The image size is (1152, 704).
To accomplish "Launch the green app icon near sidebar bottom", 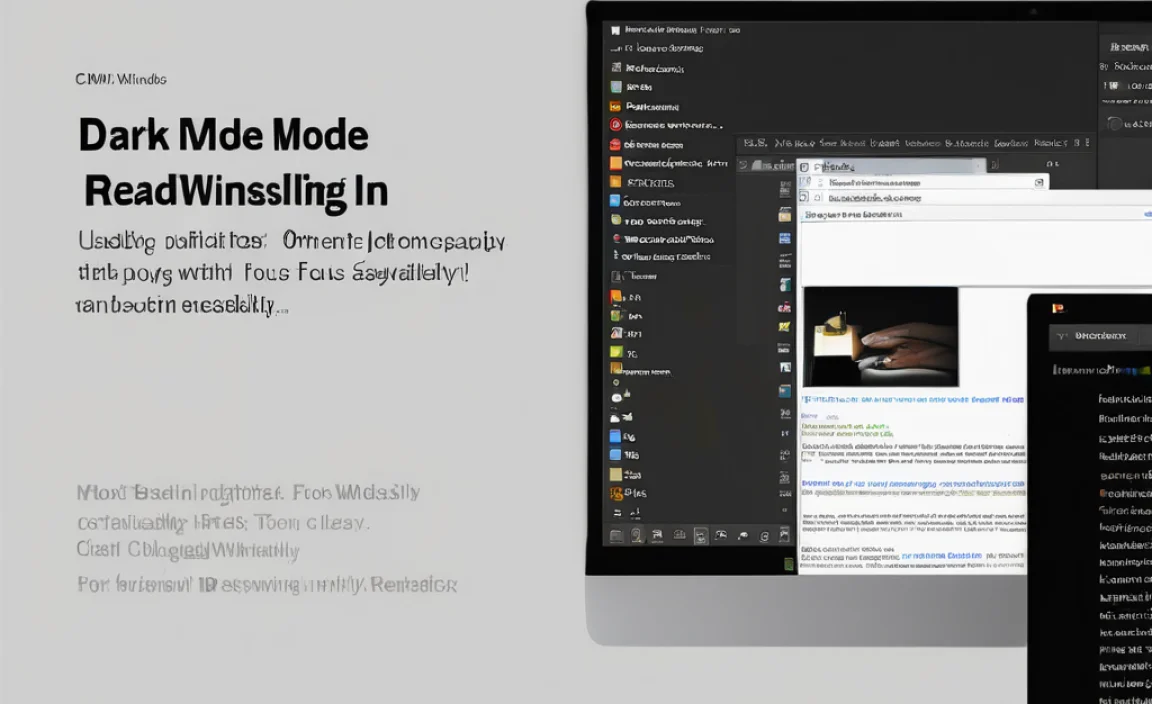I will pyautogui.click(x=615, y=350).
